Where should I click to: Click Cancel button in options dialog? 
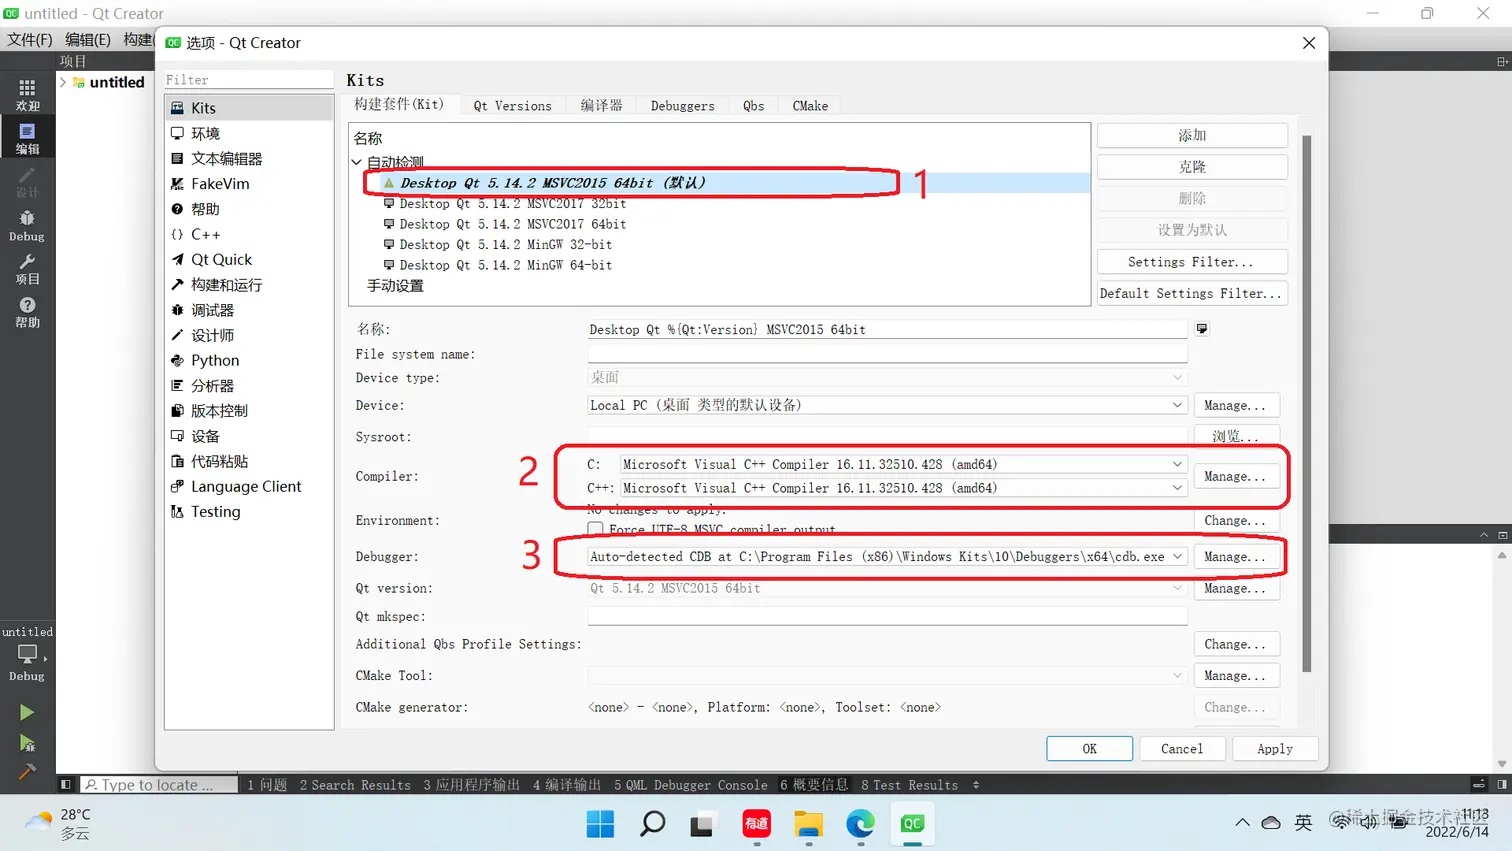click(x=1182, y=749)
